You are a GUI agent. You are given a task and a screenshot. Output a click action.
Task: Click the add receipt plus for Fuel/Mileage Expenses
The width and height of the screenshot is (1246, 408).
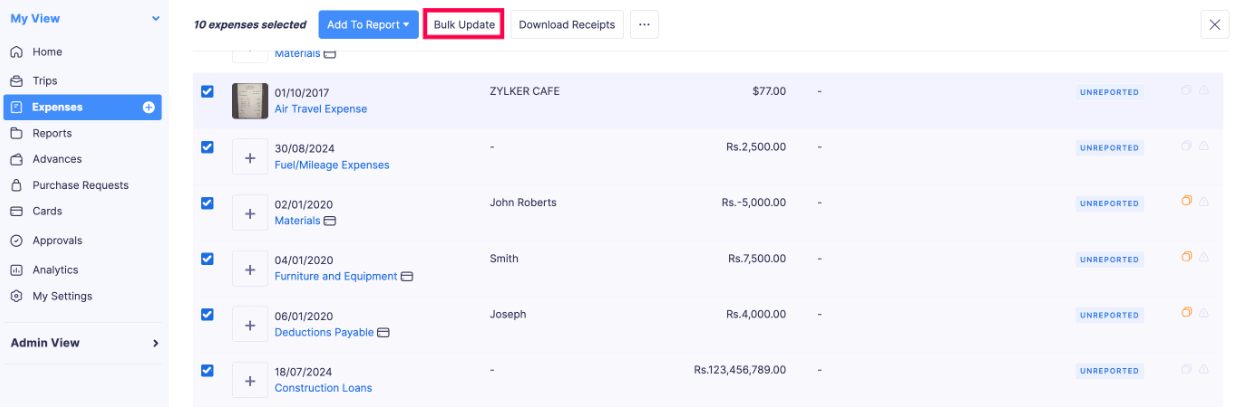pyautogui.click(x=250, y=158)
